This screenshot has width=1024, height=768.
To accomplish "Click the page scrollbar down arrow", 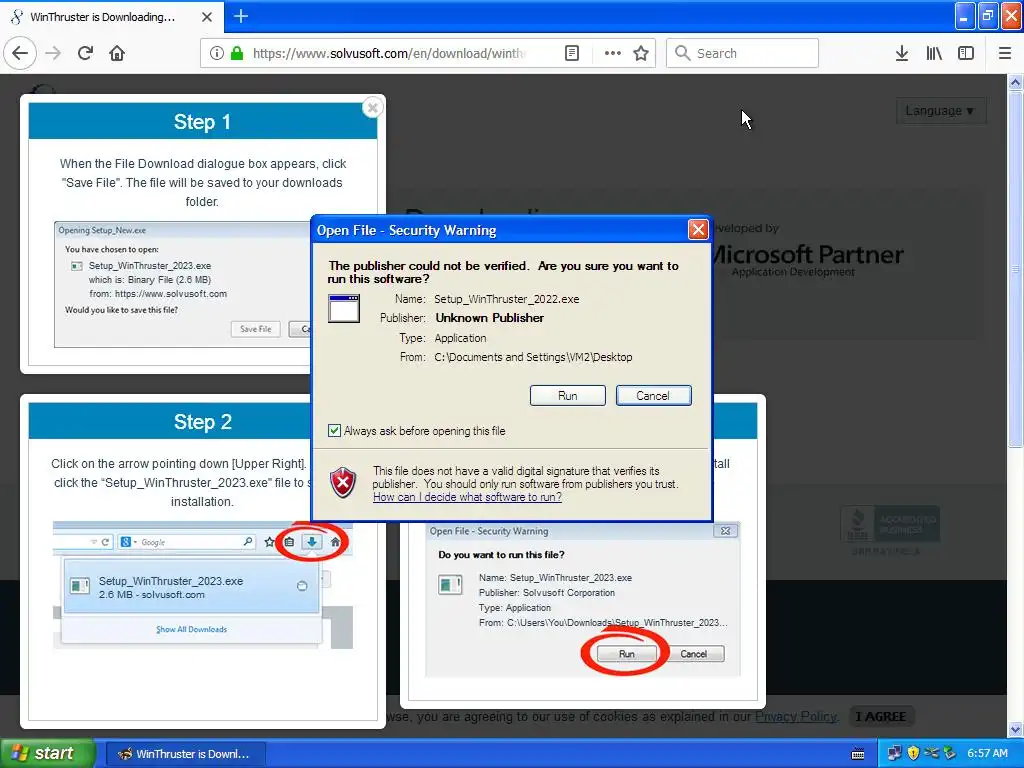I will (x=1015, y=729).
